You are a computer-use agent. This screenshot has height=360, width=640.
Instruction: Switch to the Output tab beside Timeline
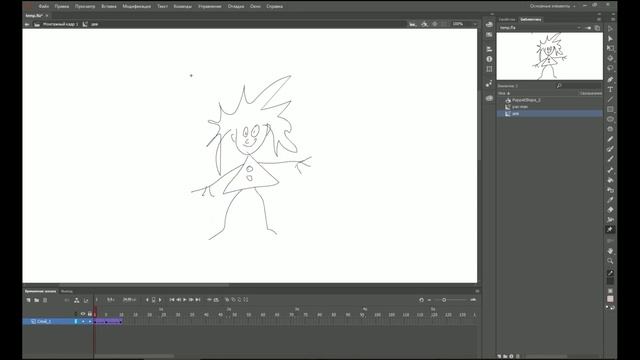click(67, 291)
